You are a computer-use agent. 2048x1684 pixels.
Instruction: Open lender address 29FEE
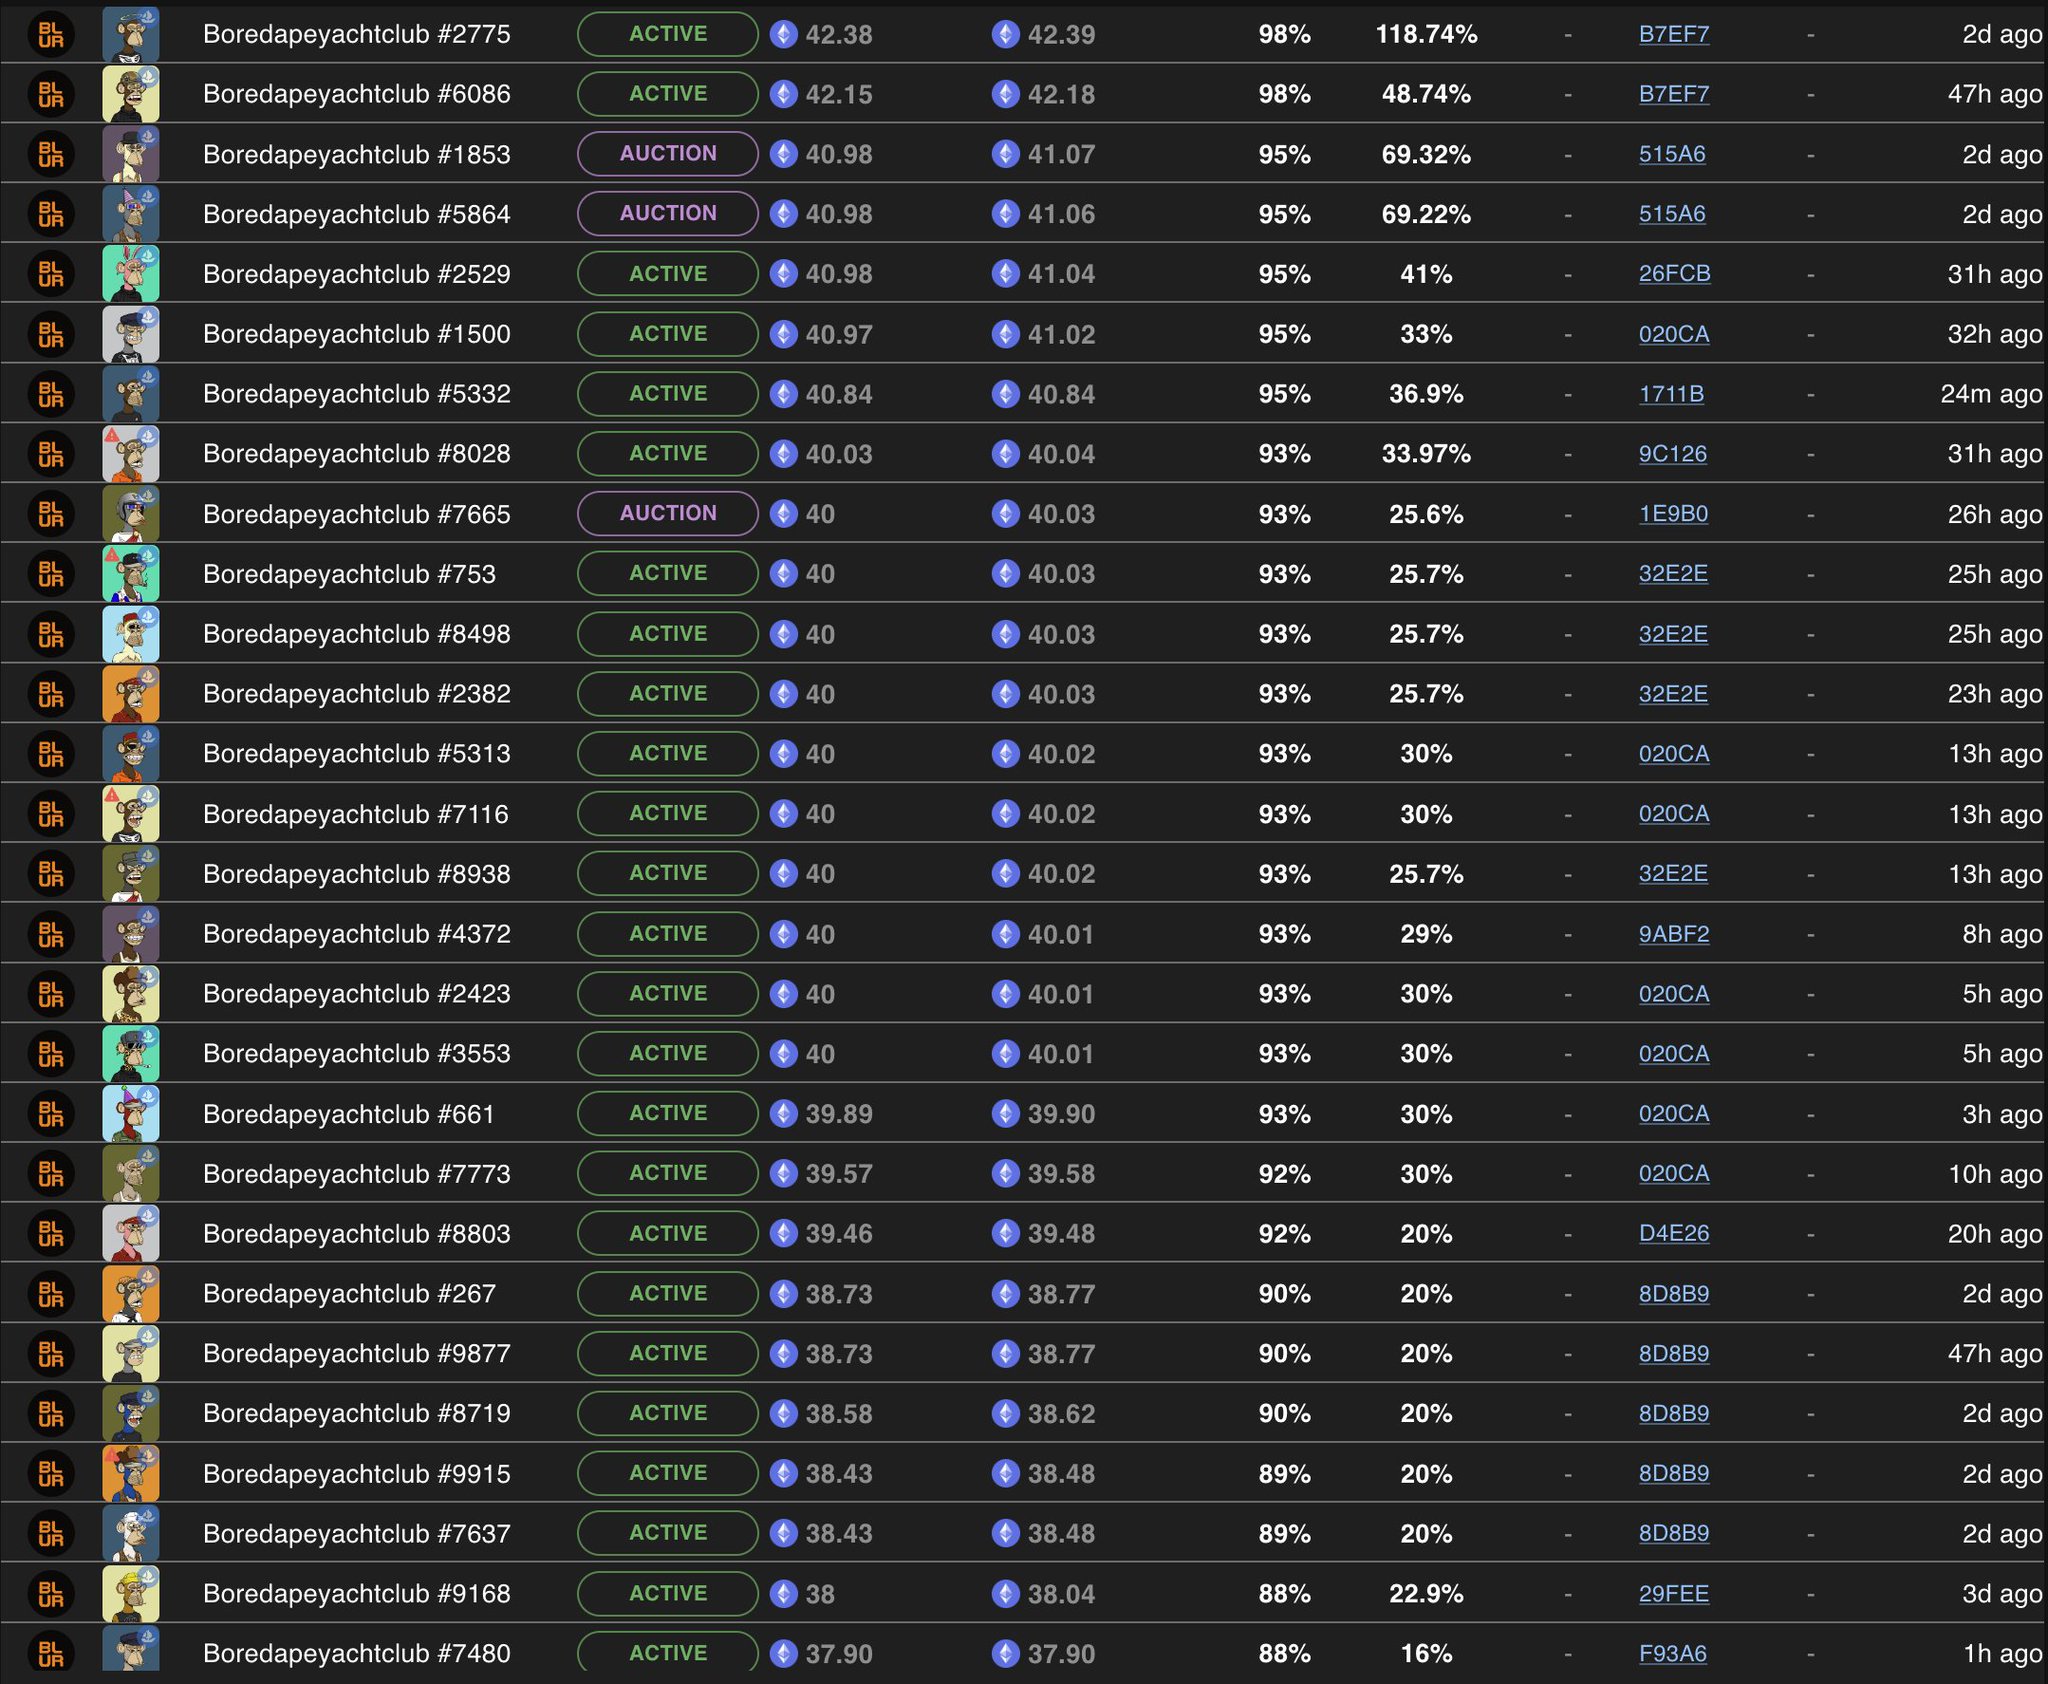pos(1674,1594)
